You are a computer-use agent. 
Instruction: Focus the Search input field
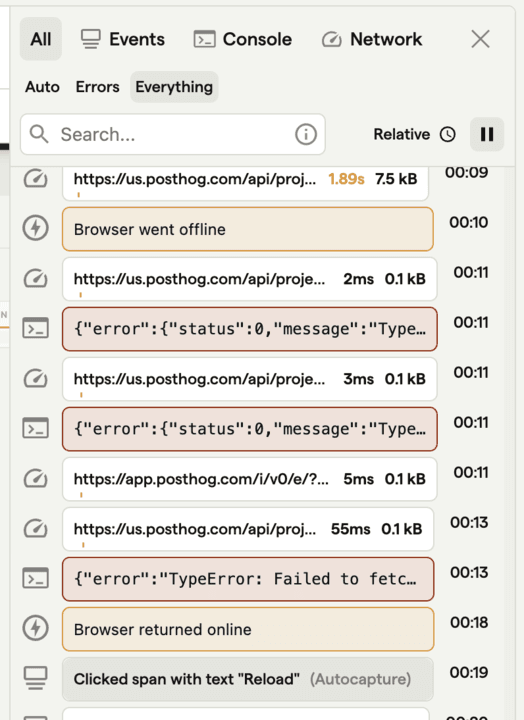(173, 135)
